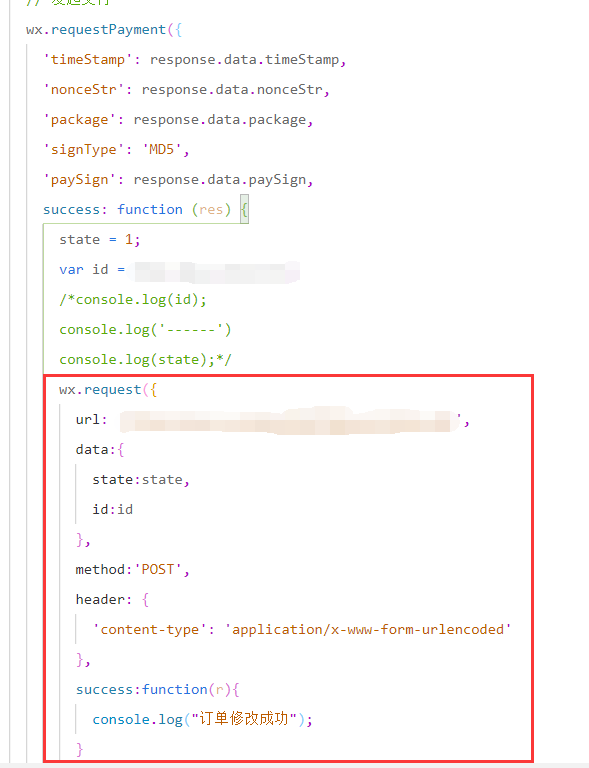Click the 'signType': 'MD5' line
This screenshot has height=768, width=589.
click(116, 150)
